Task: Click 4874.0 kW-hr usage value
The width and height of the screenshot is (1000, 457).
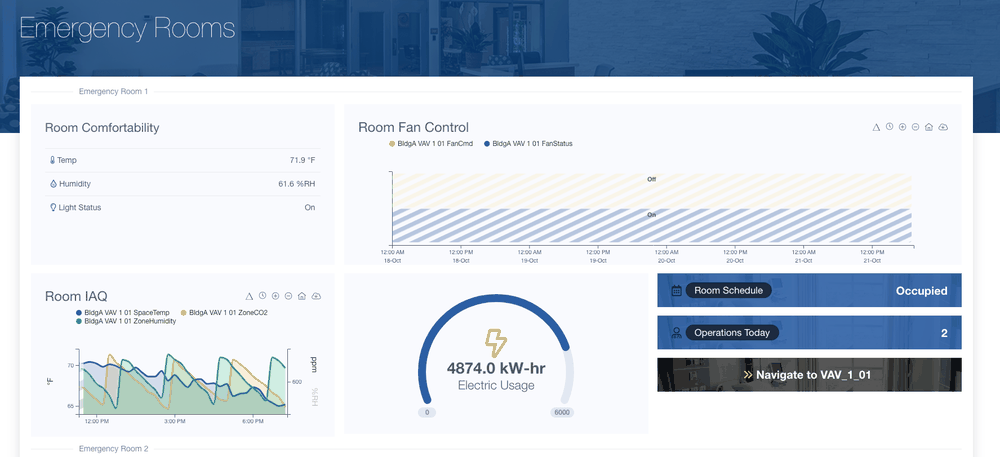Action: click(x=496, y=368)
